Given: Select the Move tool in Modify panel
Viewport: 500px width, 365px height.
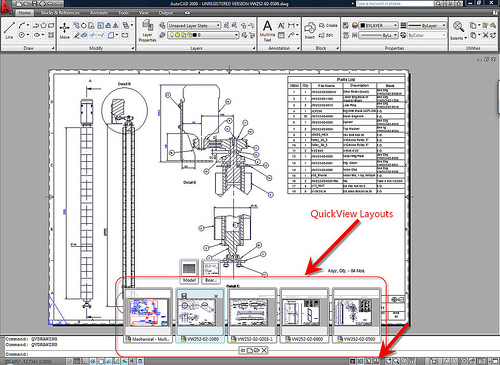Looking at the screenshot, I should point(64,30).
